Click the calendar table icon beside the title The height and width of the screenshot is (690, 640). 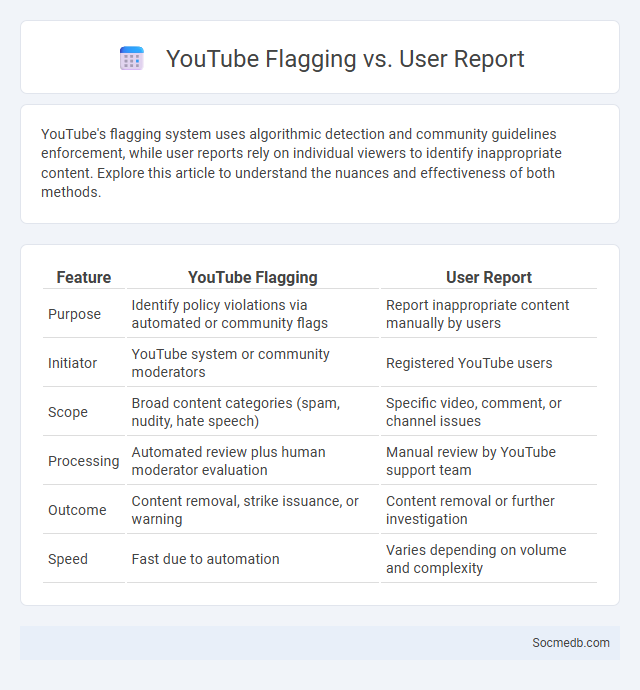[132, 59]
